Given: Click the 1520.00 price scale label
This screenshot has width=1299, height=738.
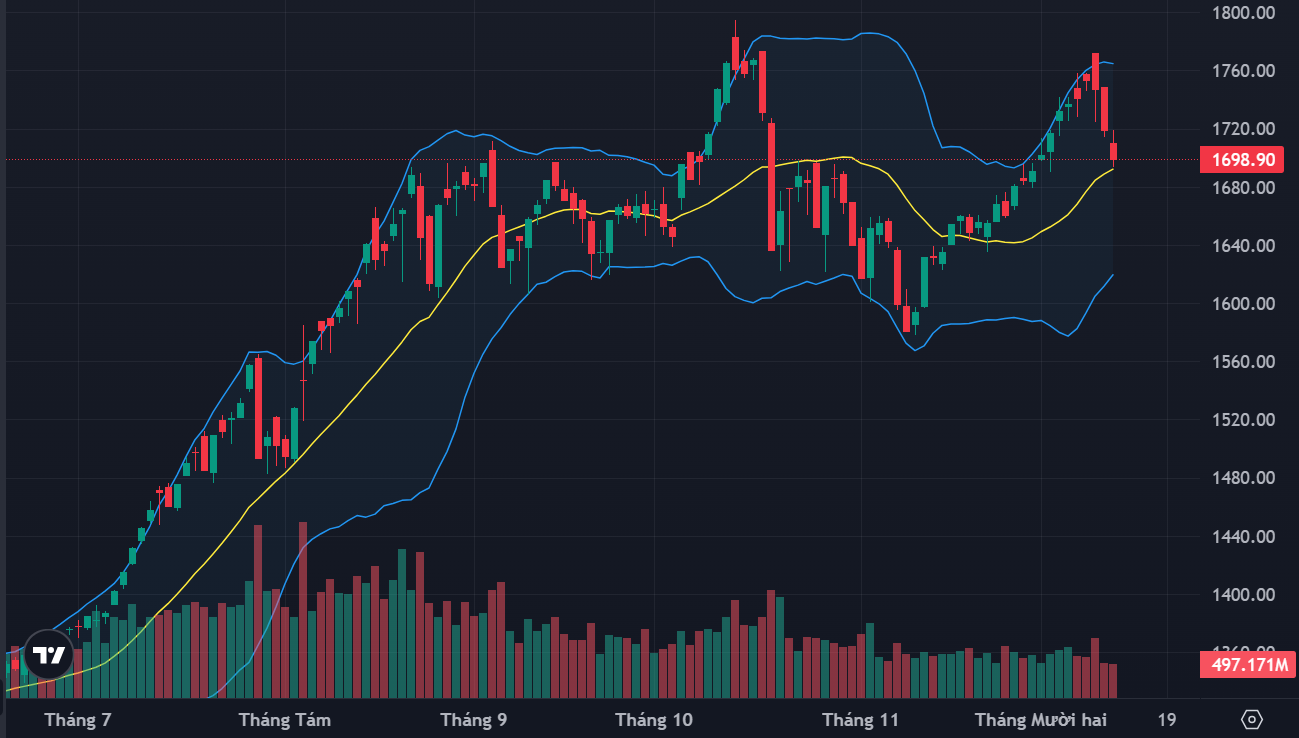Looking at the screenshot, I should point(1242,420).
